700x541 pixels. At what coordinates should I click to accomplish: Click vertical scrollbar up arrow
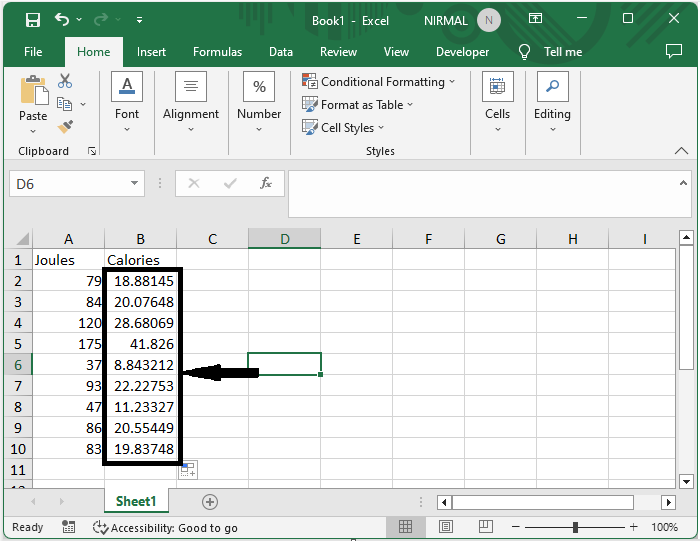[x=687, y=237]
